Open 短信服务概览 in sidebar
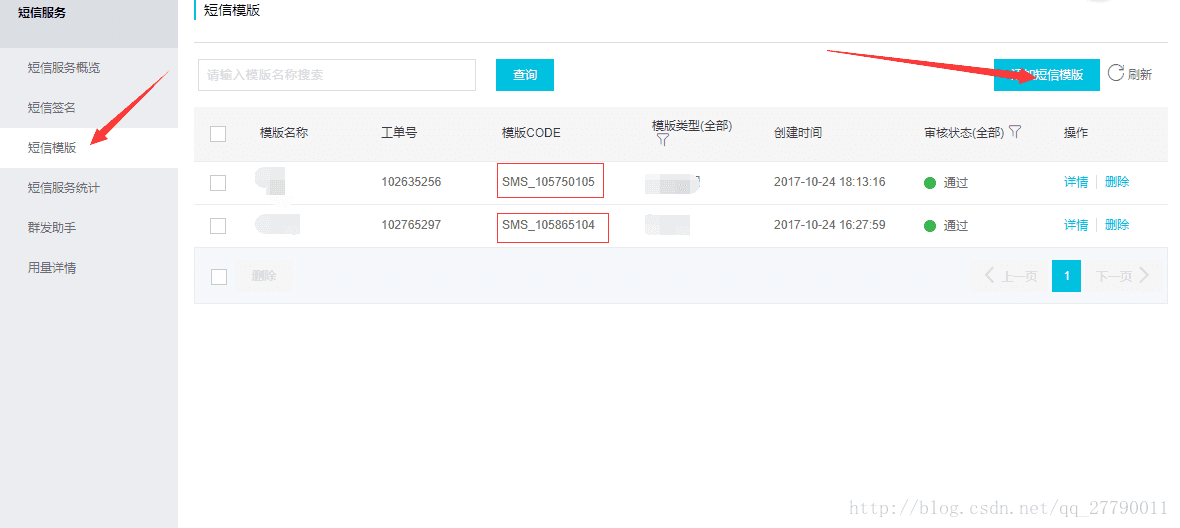The height and width of the screenshot is (528, 1180). [x=64, y=68]
